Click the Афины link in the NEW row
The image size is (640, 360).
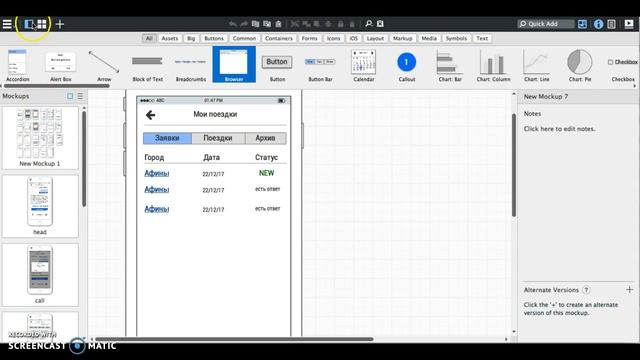[x=157, y=173]
